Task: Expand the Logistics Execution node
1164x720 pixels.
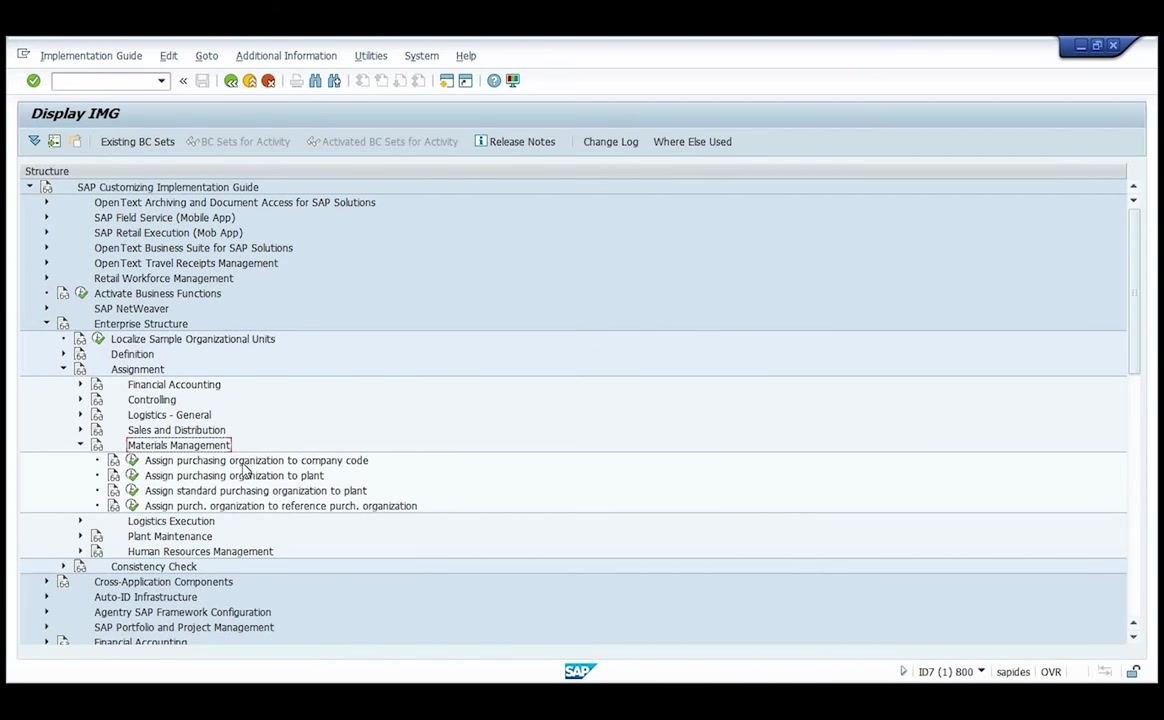Action: pyautogui.click(x=80, y=520)
